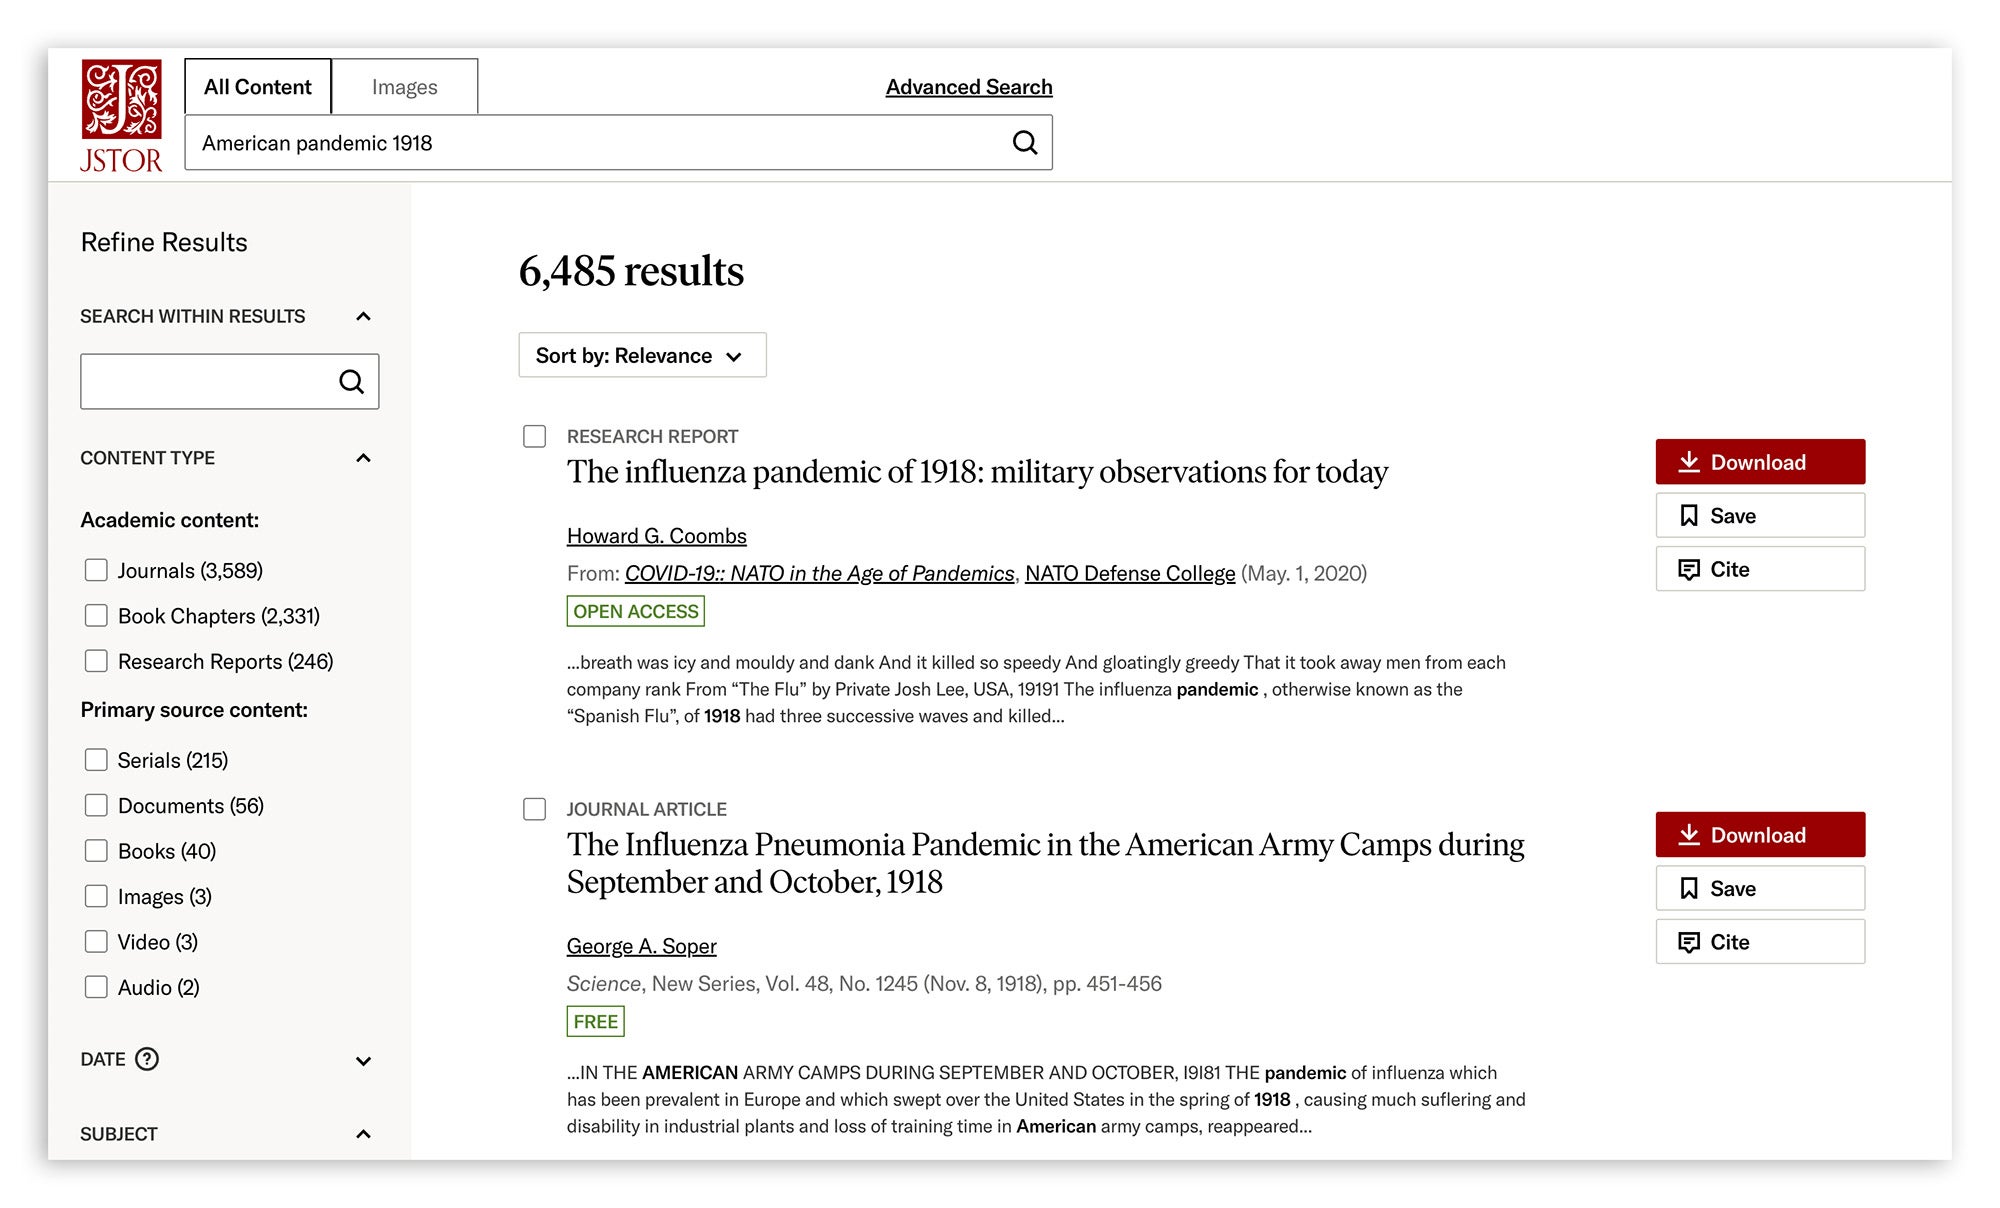Click the Search Within Results input field
2000x1208 pixels.
click(x=229, y=381)
